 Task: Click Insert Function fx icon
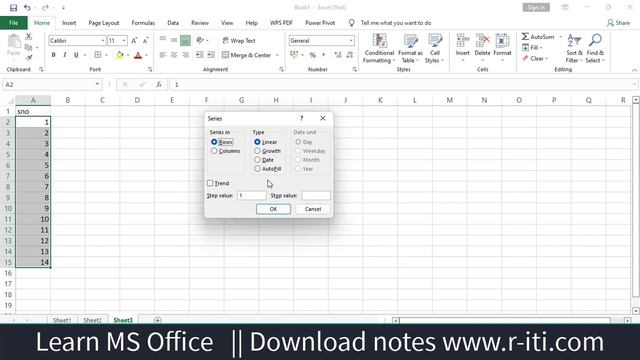point(159,84)
